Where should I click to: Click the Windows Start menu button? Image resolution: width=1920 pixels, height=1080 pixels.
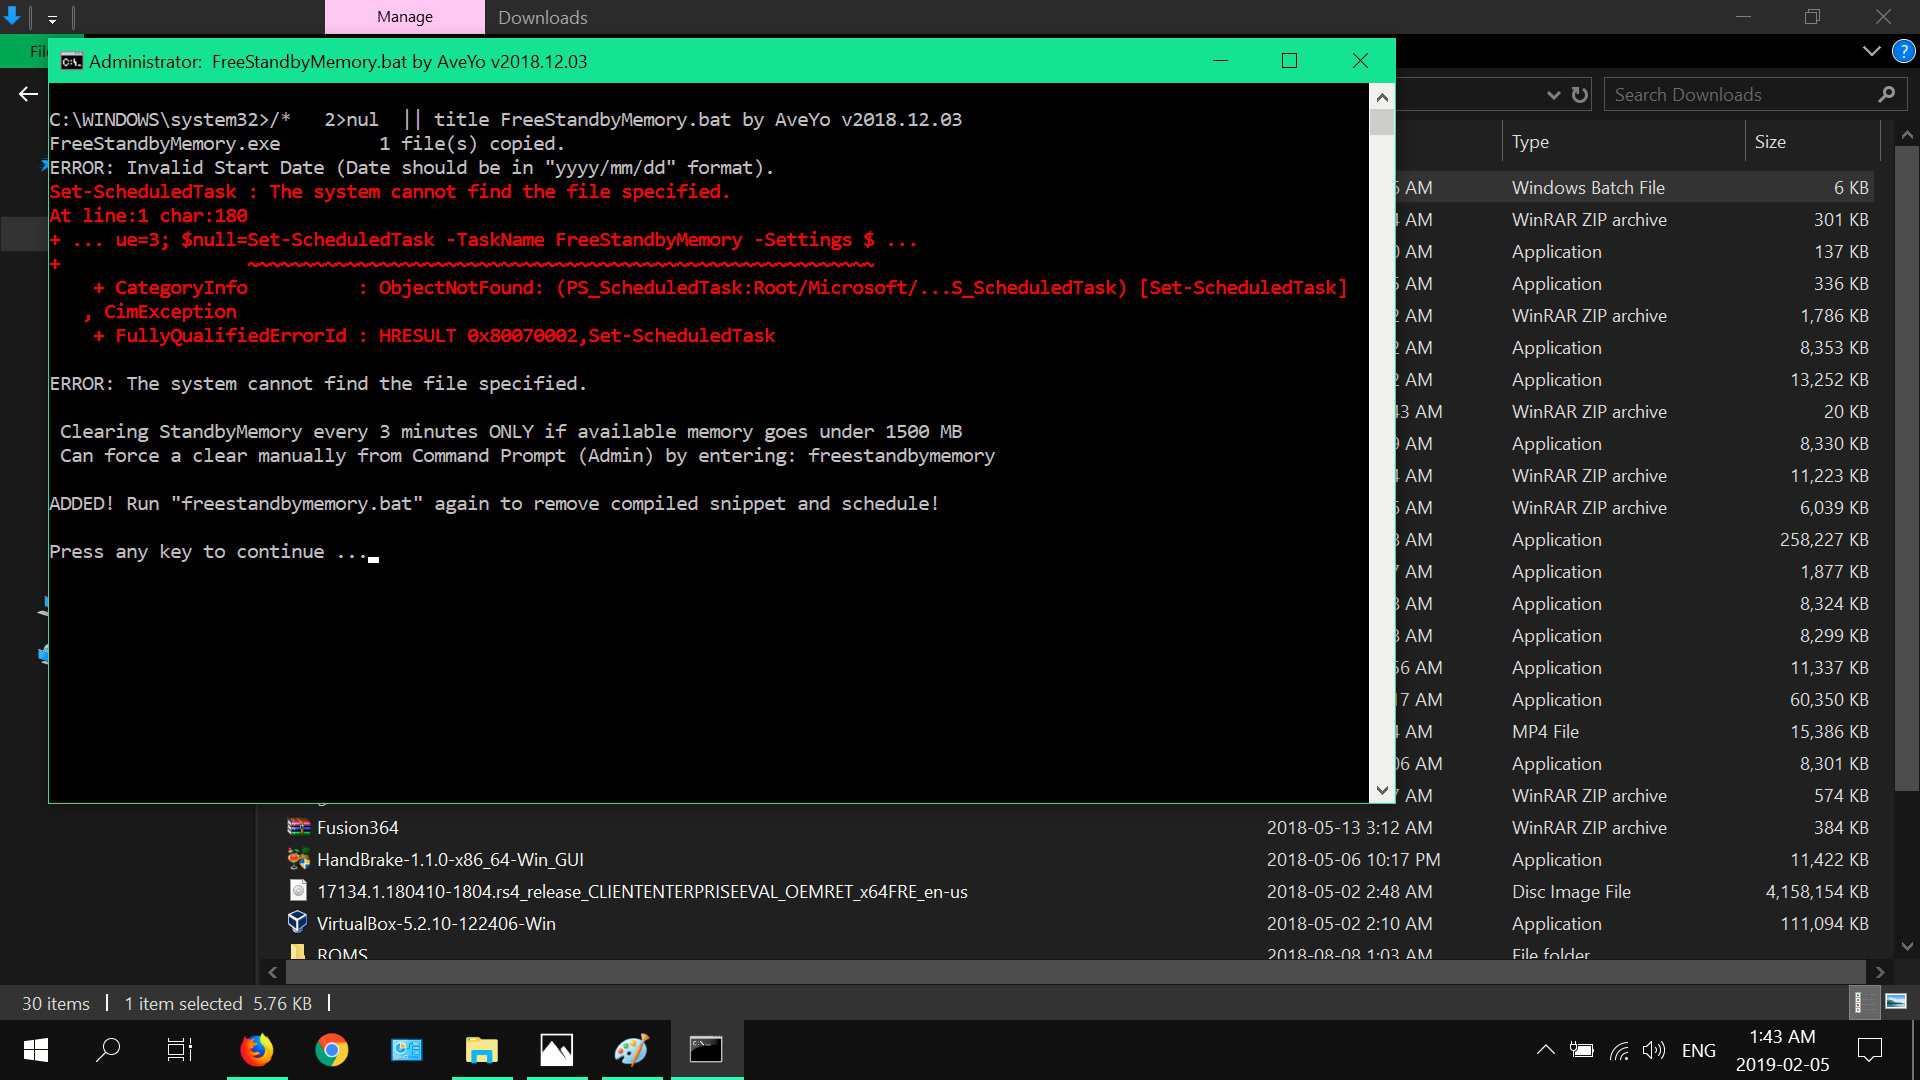(34, 1050)
